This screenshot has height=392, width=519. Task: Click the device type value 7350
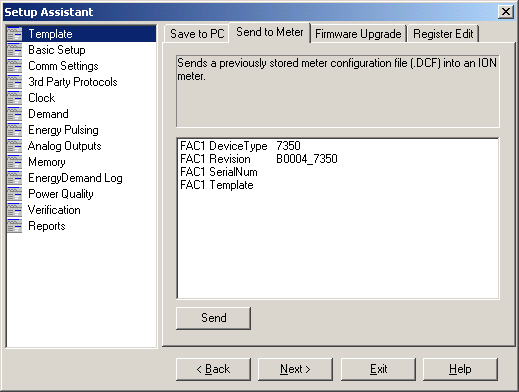288,146
